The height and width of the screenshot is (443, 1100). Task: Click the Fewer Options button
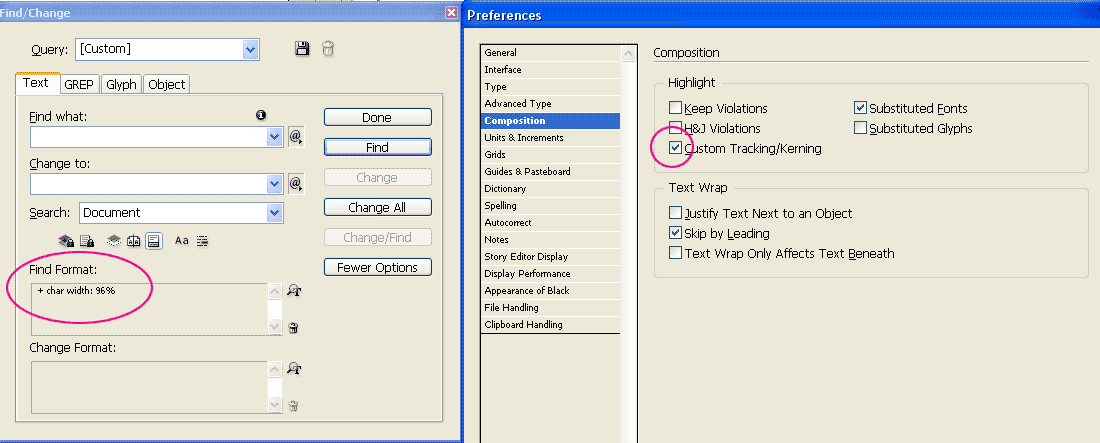tap(377, 267)
